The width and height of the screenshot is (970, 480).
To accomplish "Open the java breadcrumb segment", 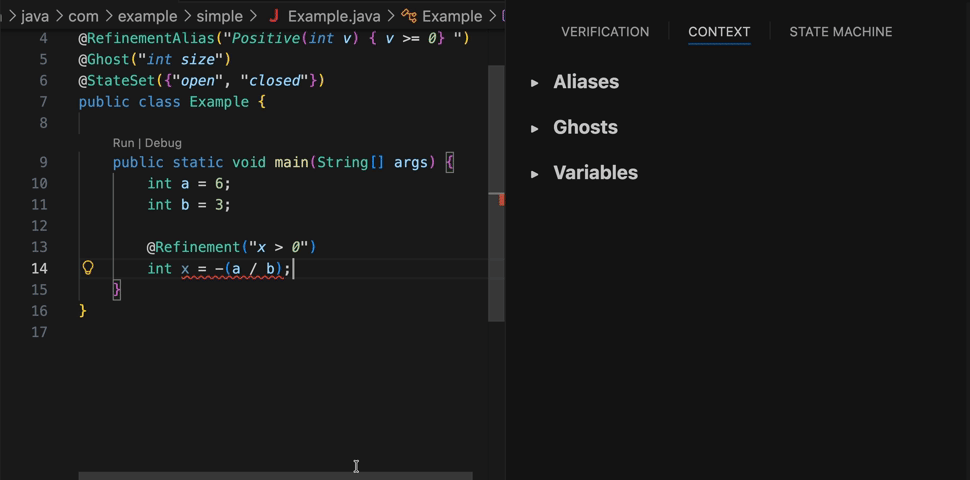I will click(x=35, y=15).
